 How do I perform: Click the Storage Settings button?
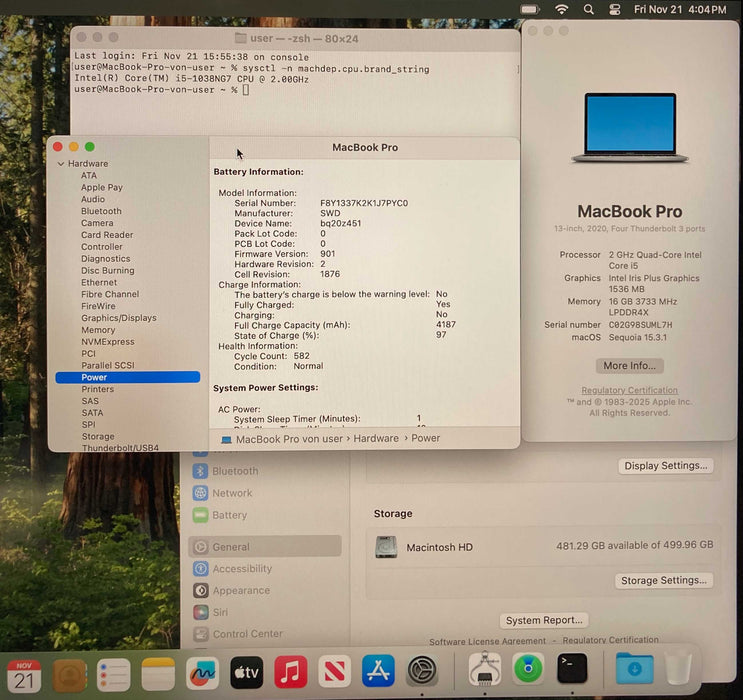point(663,580)
